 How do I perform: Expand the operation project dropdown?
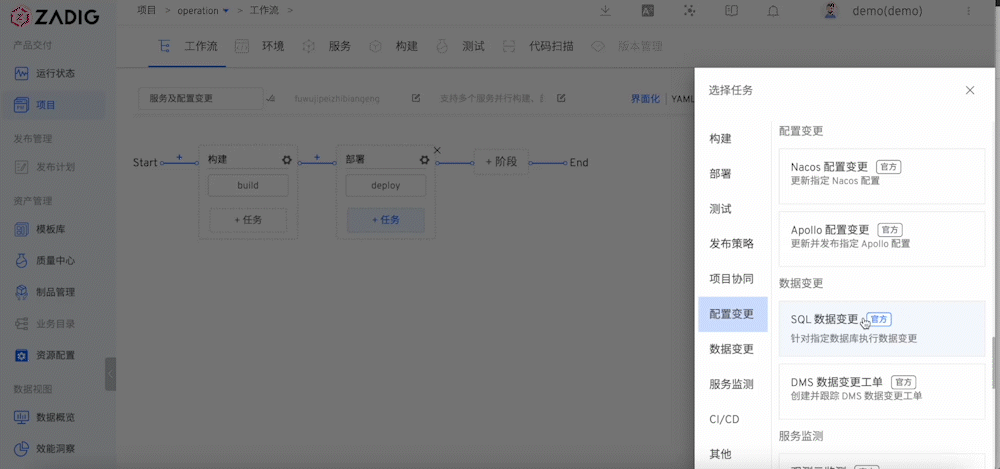226,11
